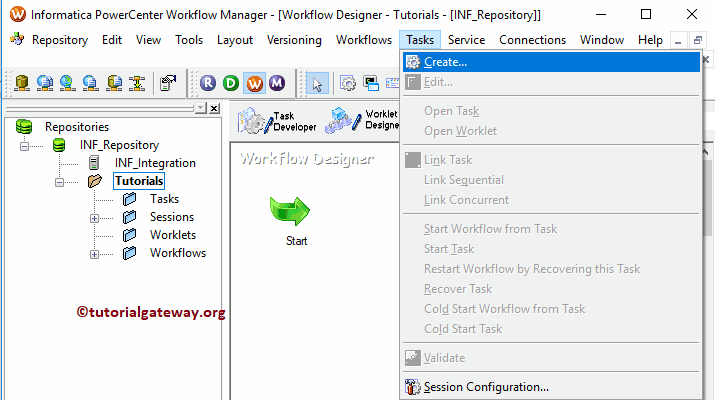The height and width of the screenshot is (400, 715).
Task: Click the Session Configuration menu icon
Action: pyautogui.click(x=412, y=387)
